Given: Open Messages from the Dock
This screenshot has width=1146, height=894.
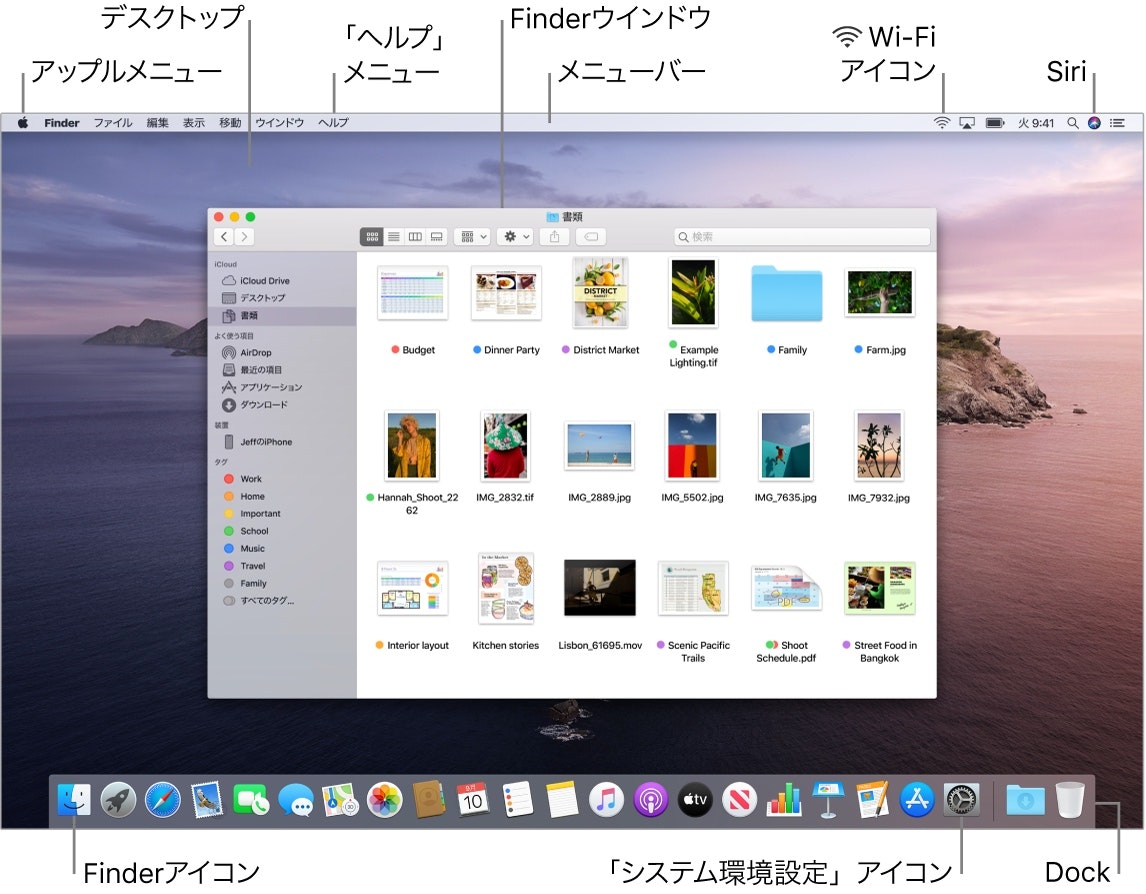Looking at the screenshot, I should pos(295,800).
